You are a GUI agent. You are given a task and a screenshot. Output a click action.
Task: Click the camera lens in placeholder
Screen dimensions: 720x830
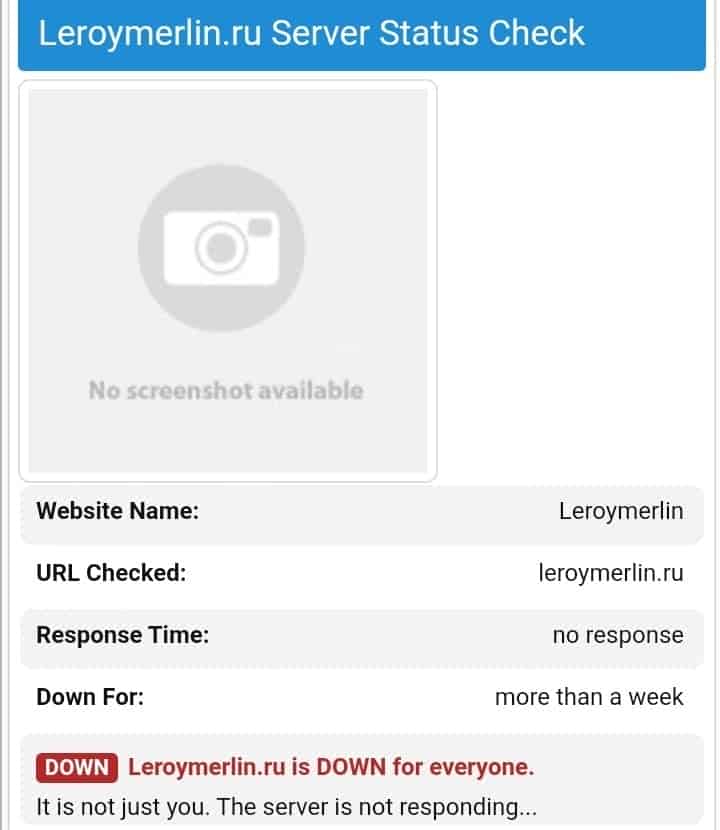click(x=221, y=248)
